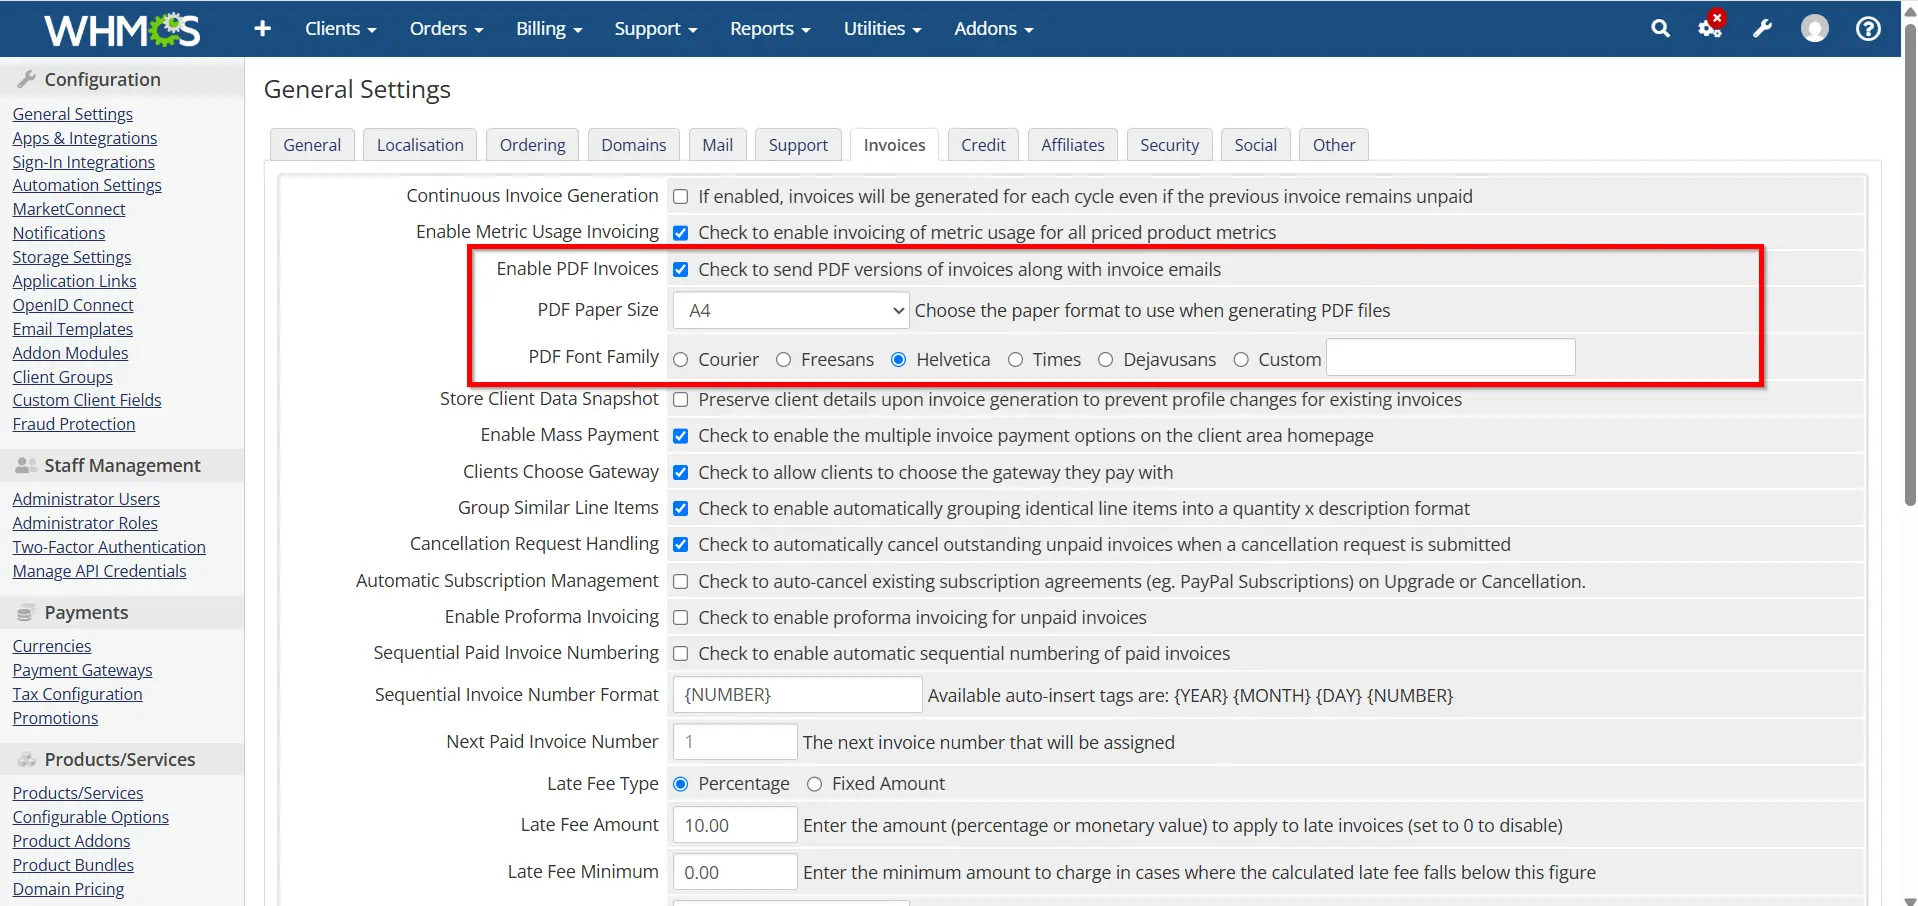Switch to the Security tab
Viewport: 1918px width, 906px height.
[1169, 145]
